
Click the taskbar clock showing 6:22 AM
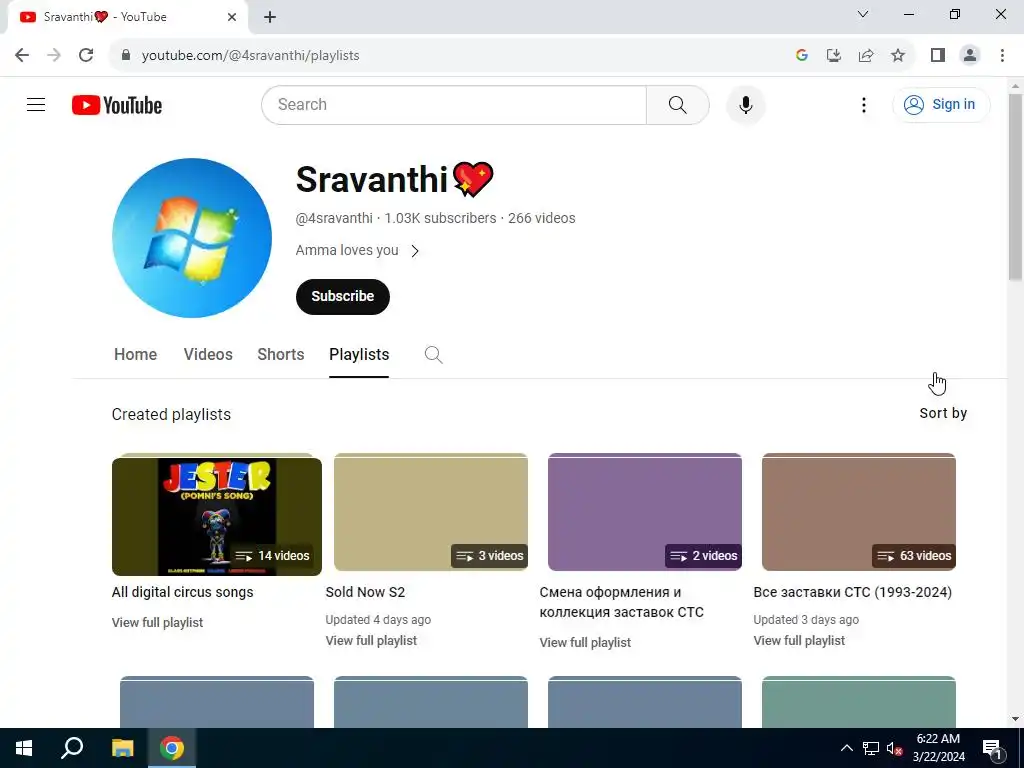938,748
